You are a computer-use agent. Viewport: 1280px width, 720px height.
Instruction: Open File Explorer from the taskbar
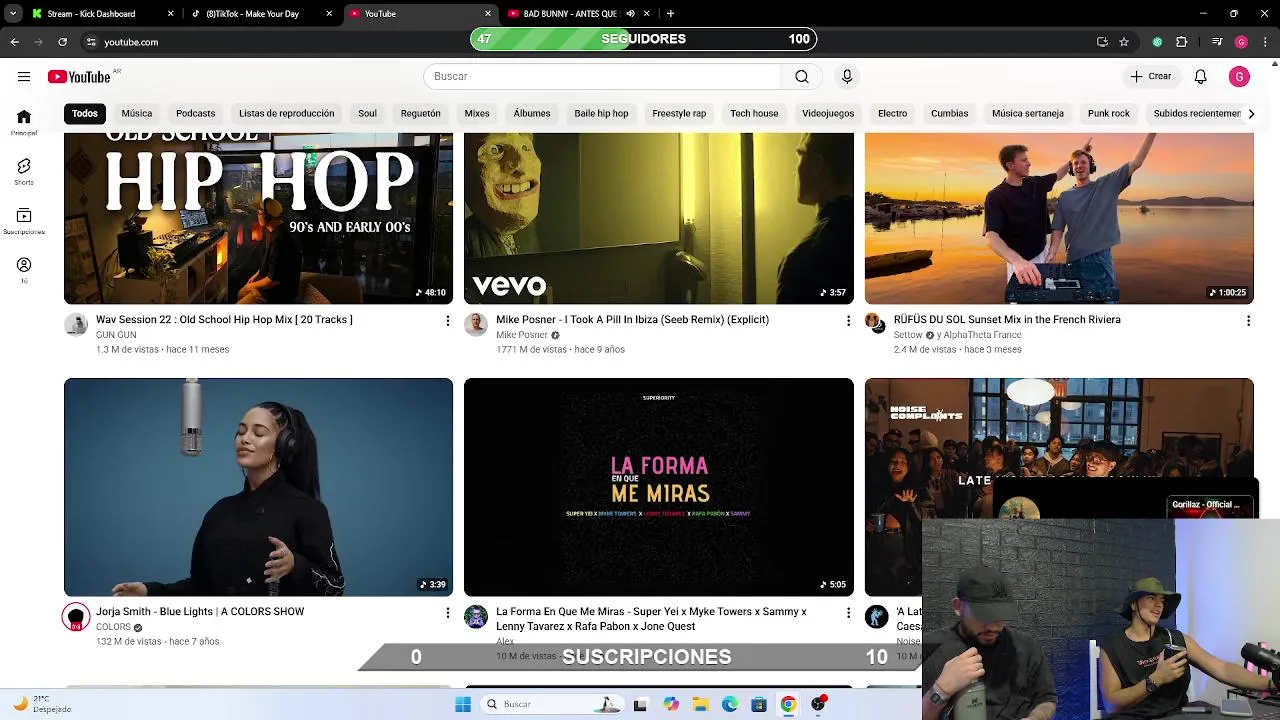[700, 704]
